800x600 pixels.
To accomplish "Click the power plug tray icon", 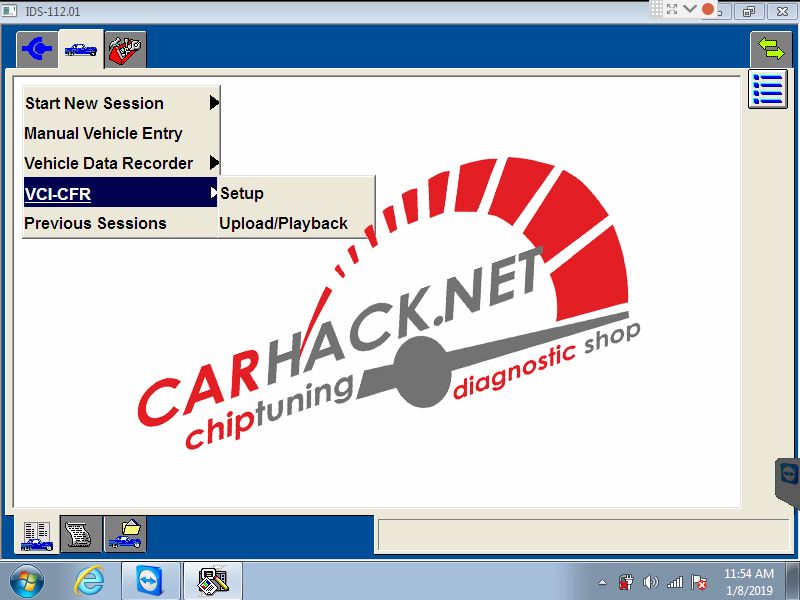I will click(x=626, y=582).
